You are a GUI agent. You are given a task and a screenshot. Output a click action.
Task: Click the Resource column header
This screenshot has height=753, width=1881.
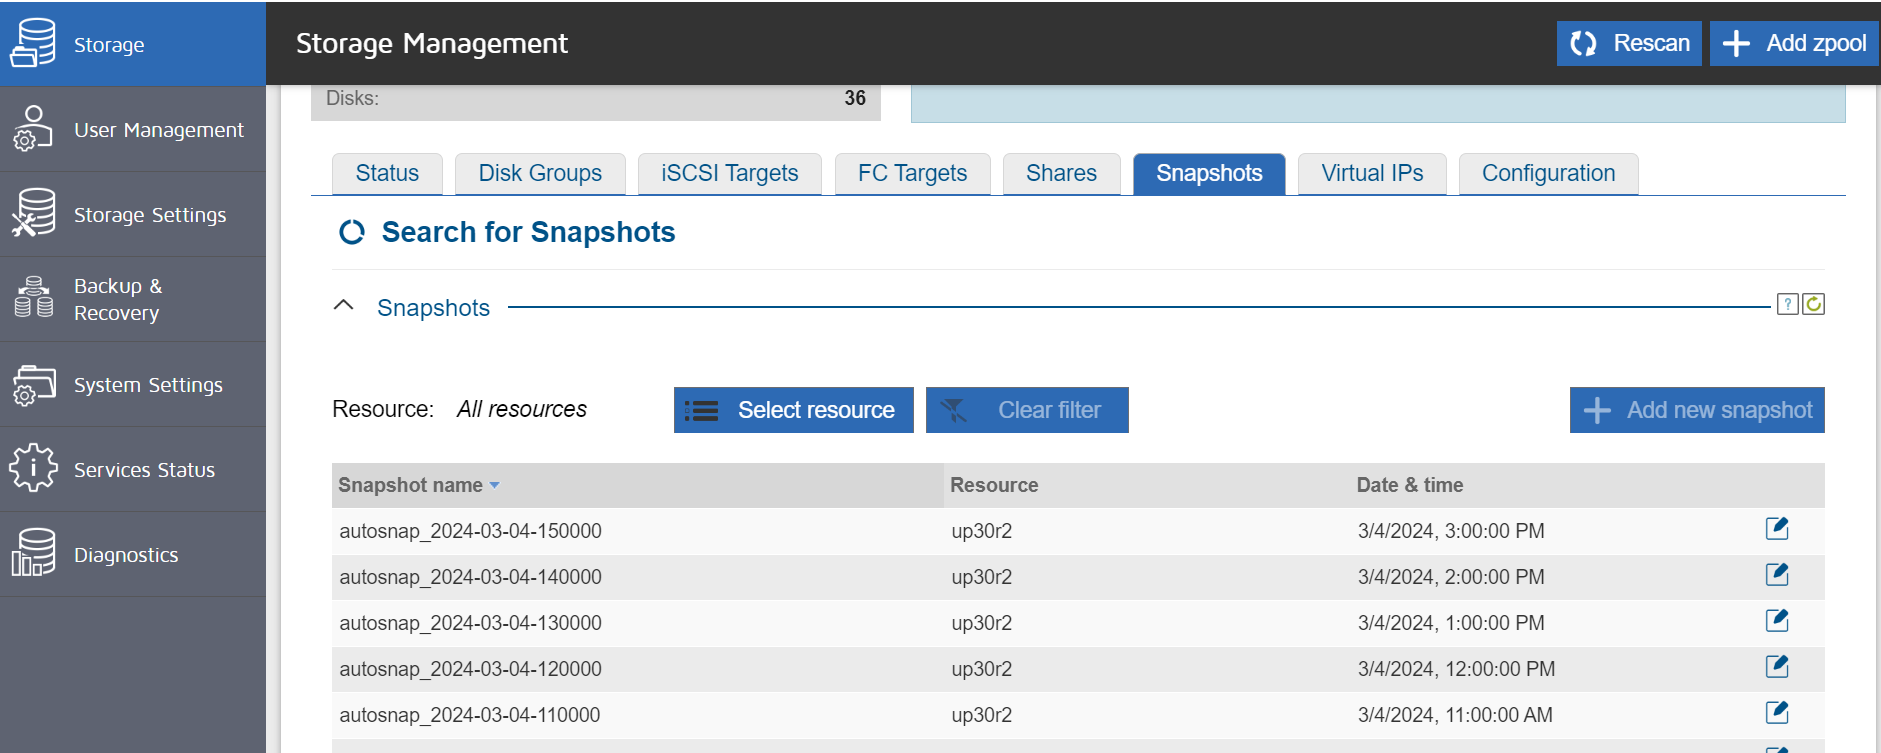994,485
